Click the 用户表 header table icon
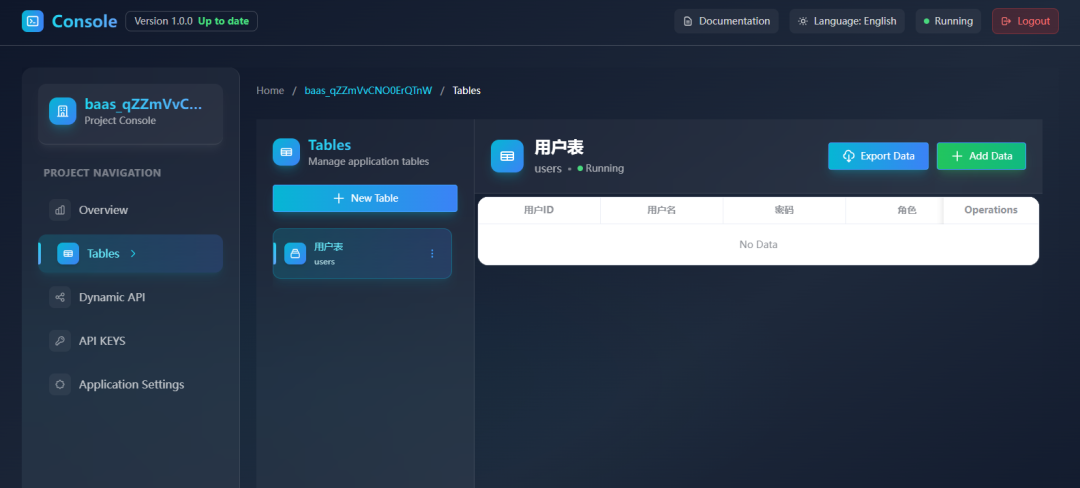 507,156
